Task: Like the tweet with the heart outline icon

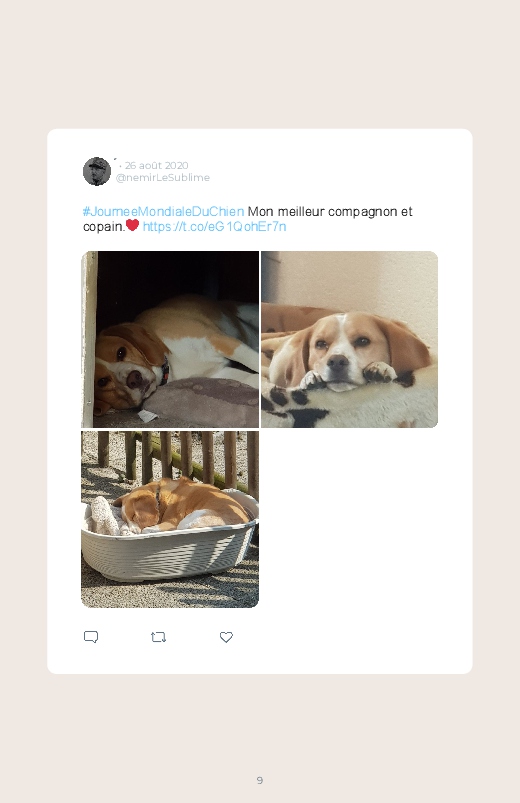Action: coord(226,637)
